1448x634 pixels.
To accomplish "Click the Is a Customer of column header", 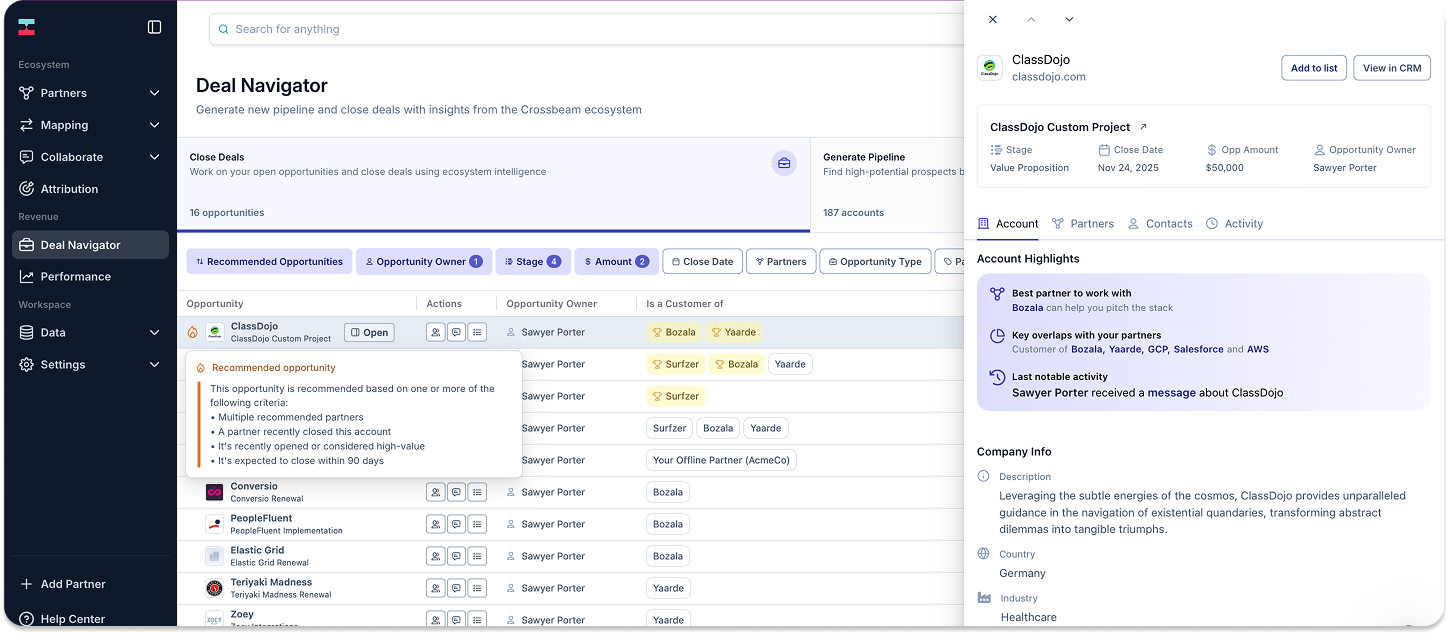I will 685,303.
